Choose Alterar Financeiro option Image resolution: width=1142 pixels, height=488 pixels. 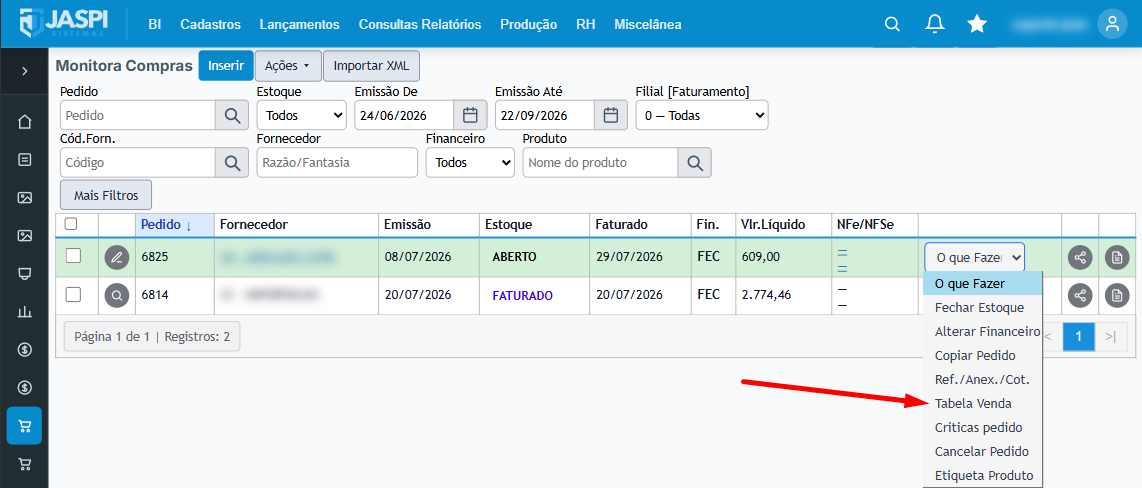(982, 331)
